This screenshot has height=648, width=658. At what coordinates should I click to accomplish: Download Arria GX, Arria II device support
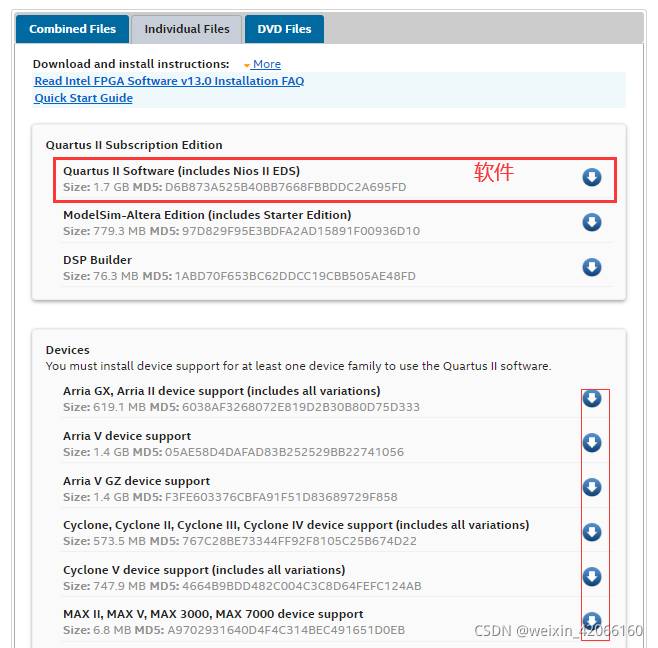coord(592,398)
